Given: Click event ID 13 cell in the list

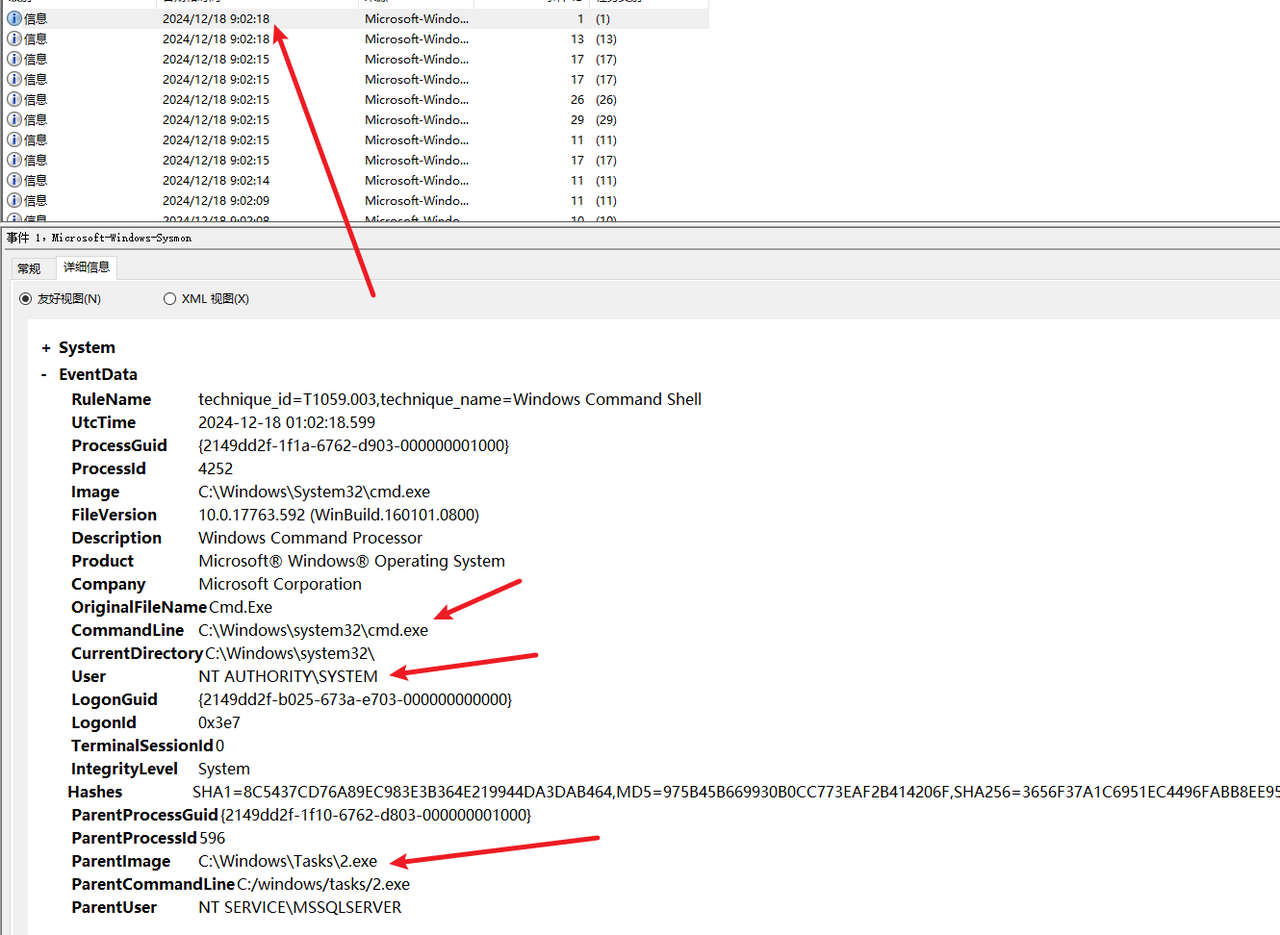Looking at the screenshot, I should [x=577, y=39].
